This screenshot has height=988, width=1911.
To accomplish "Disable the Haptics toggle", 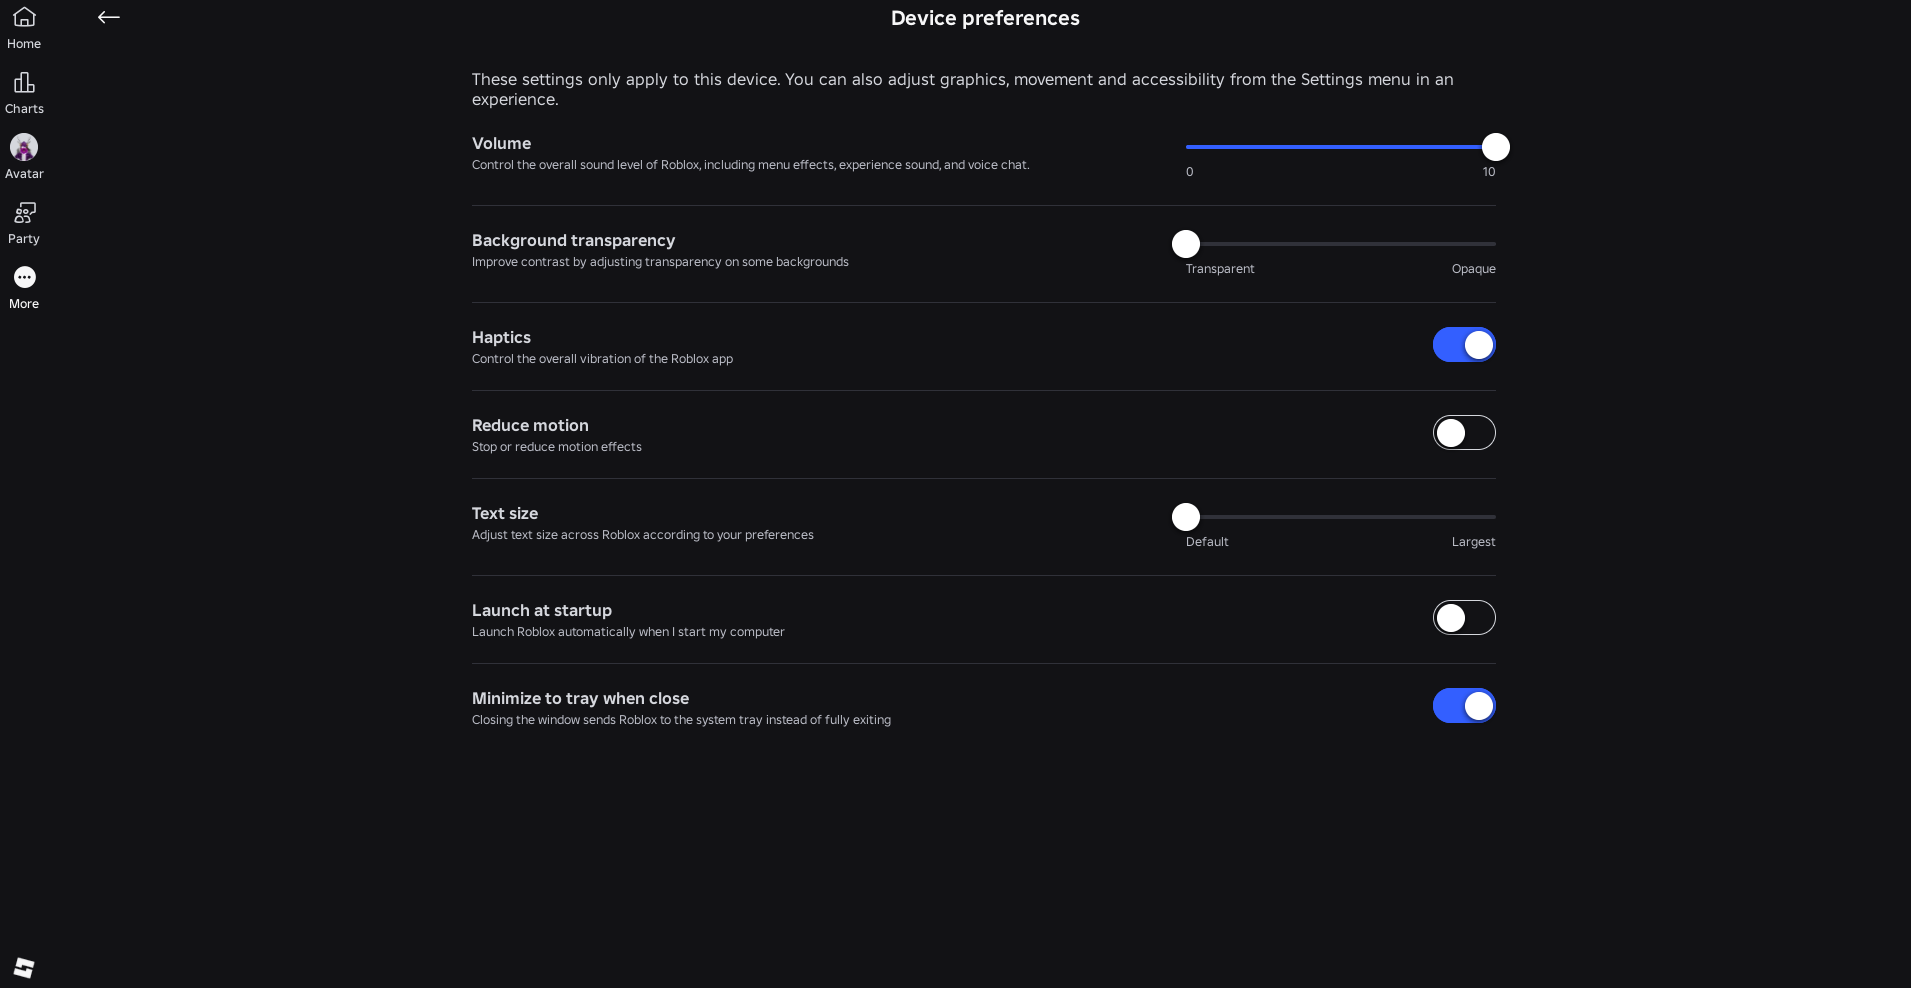I will point(1464,345).
